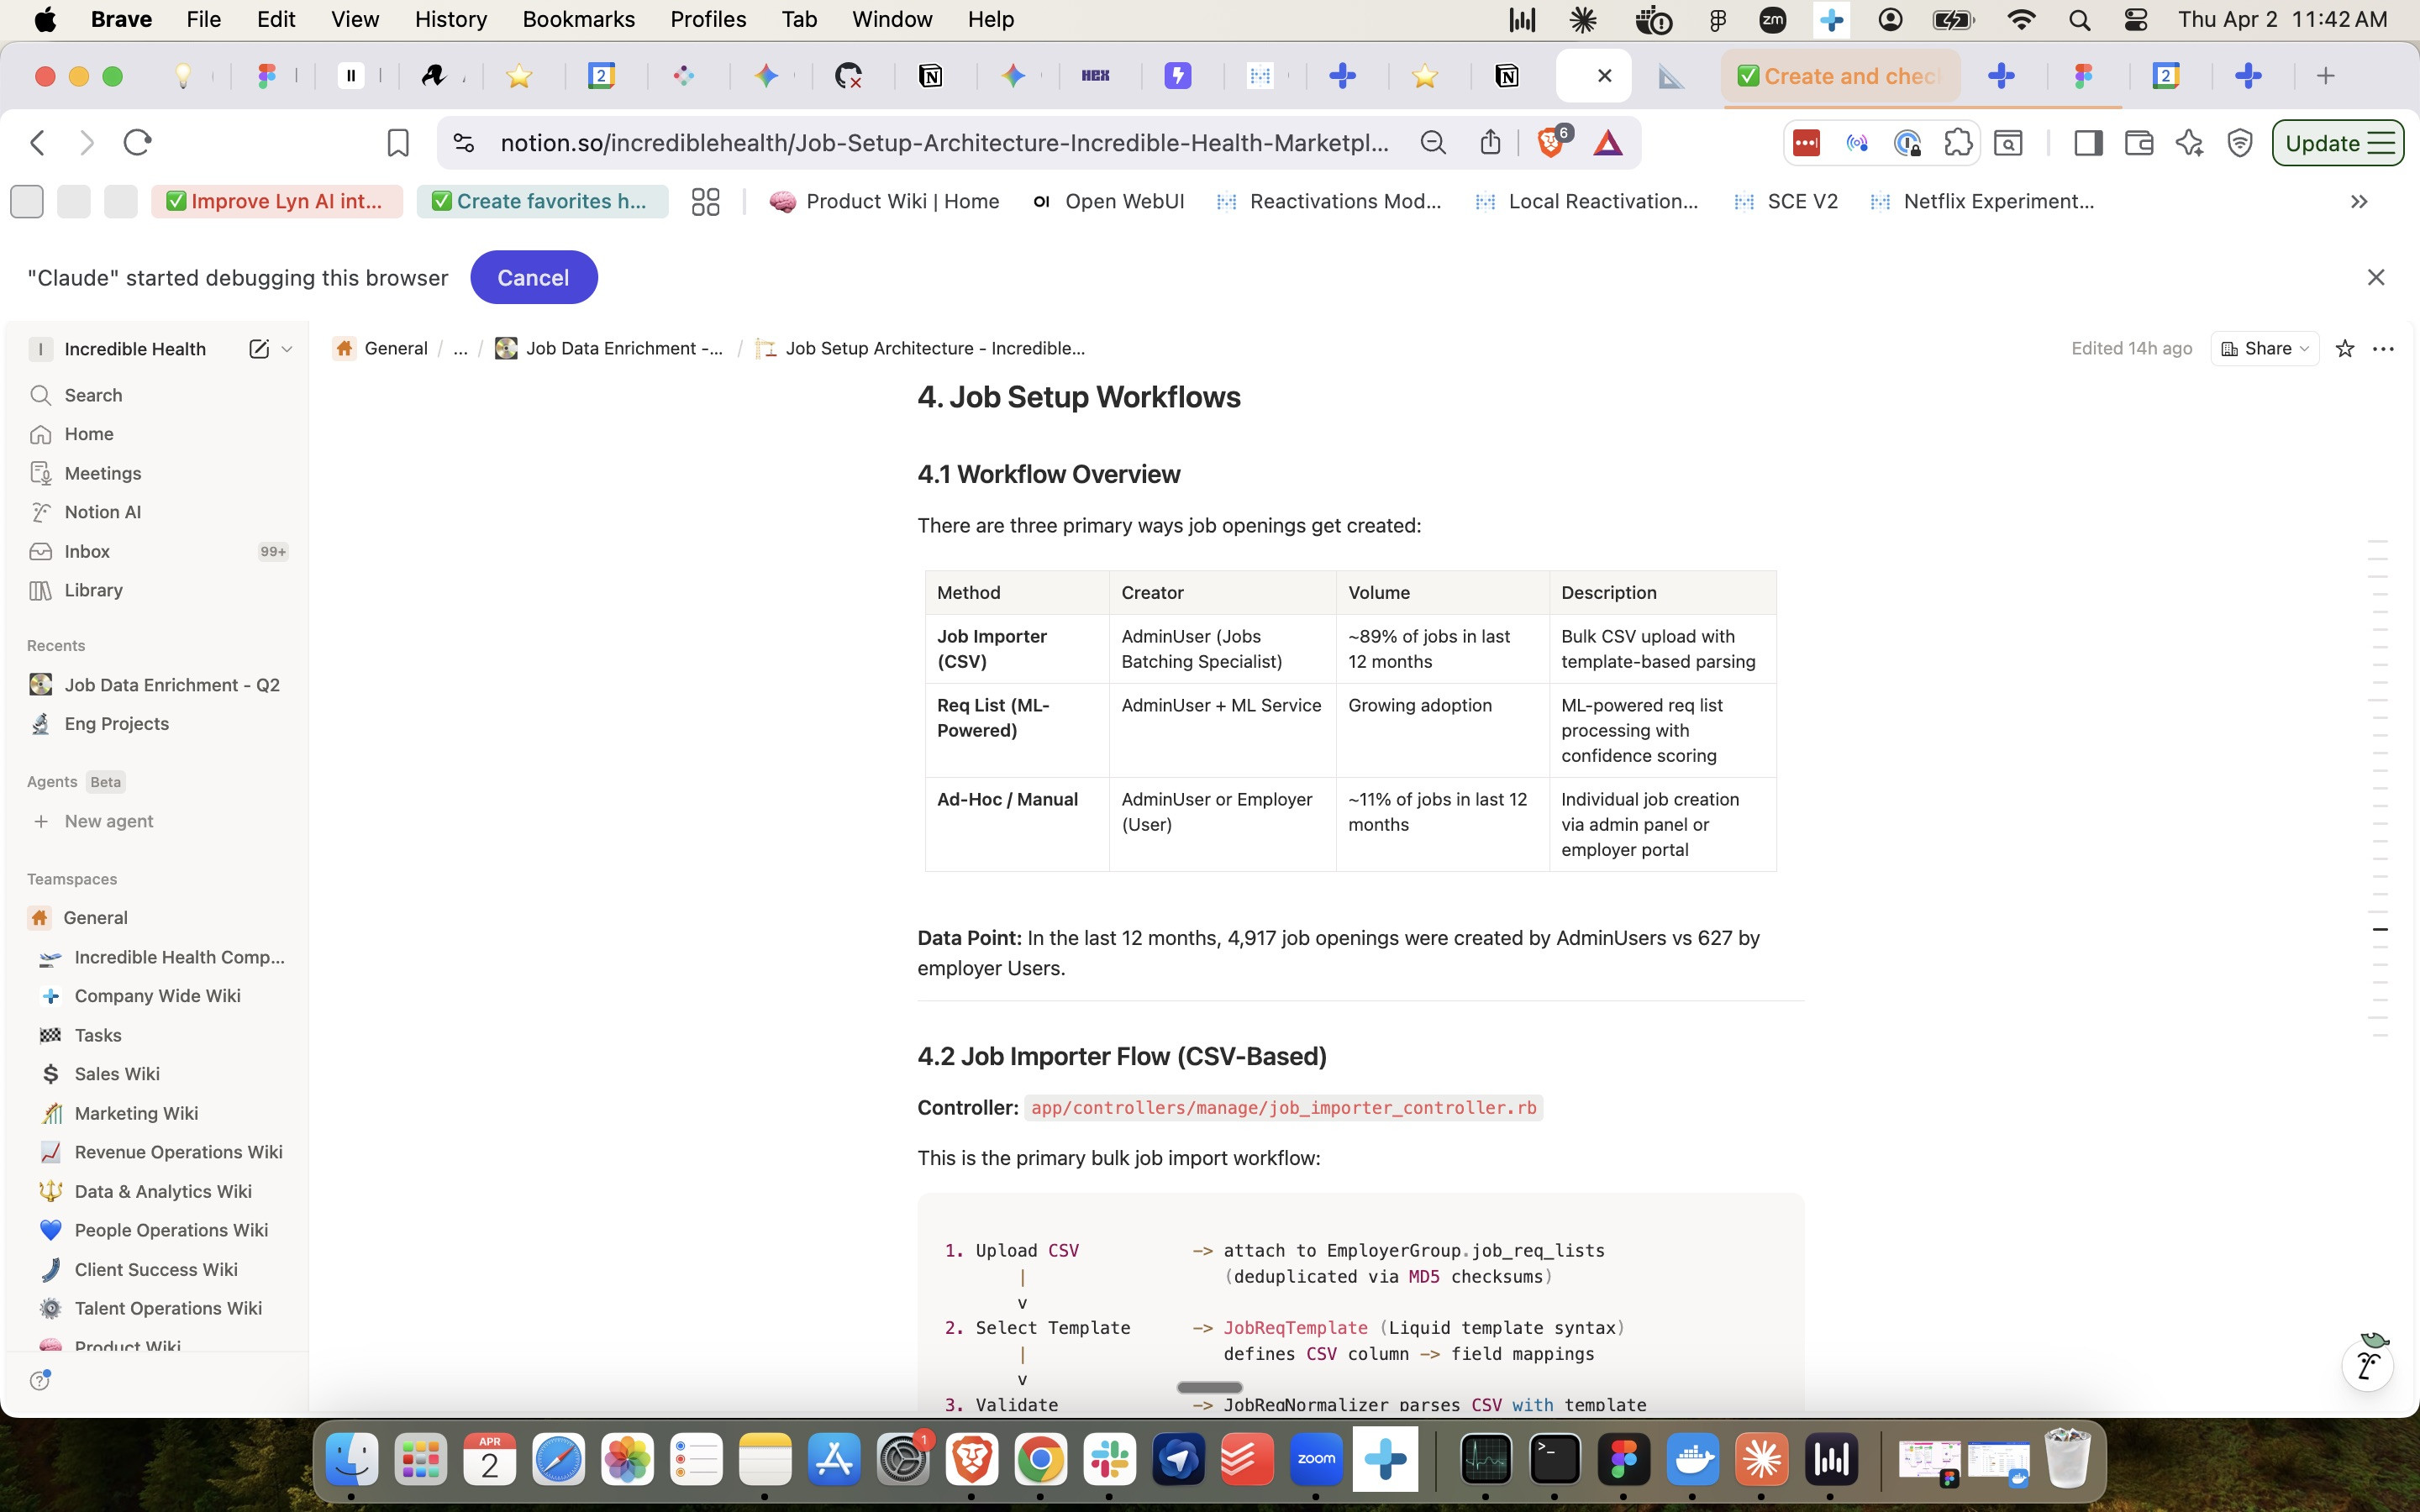The height and width of the screenshot is (1512, 2420).
Task: Favorite this Notion page with the star
Action: pos(2344,349)
